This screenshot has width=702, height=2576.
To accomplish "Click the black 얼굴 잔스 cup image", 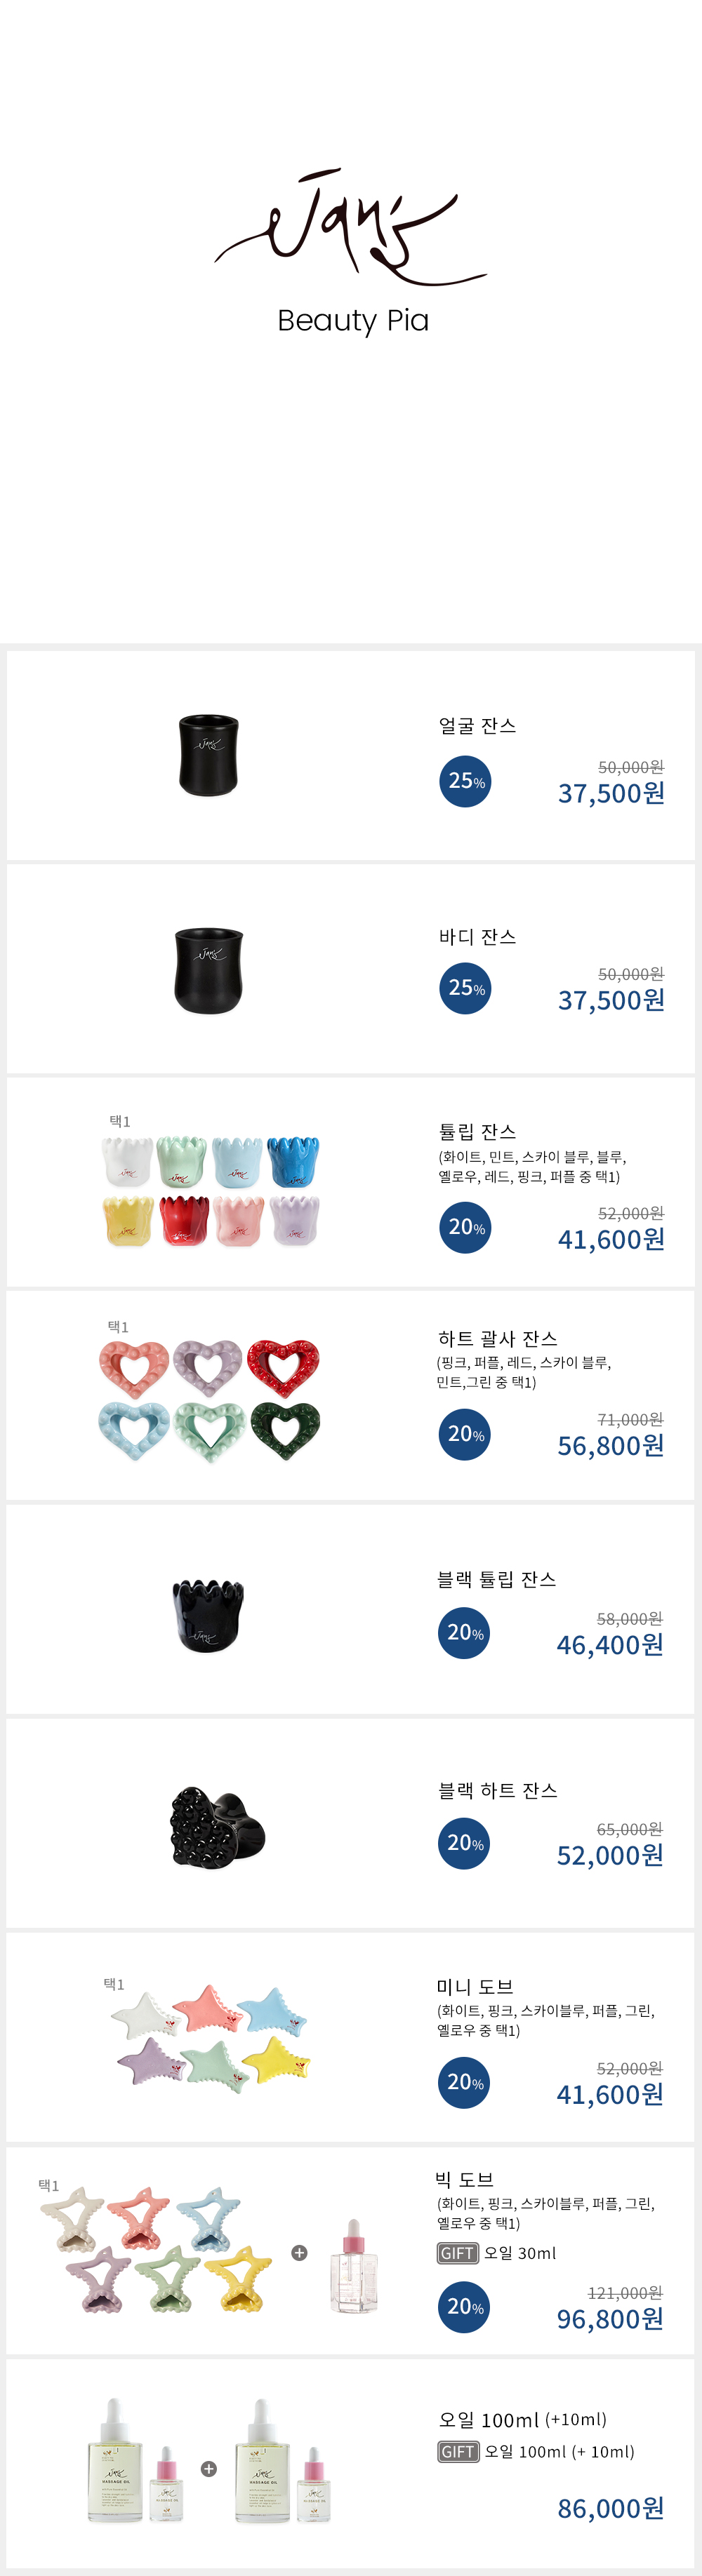I will pyautogui.click(x=208, y=755).
